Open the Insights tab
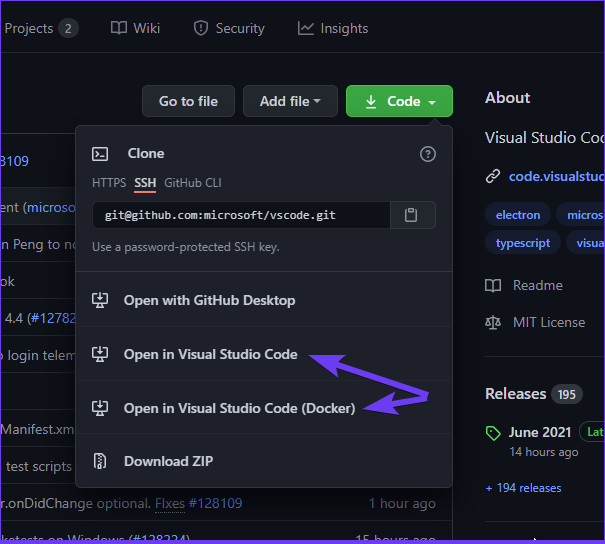The image size is (605, 544). click(333, 28)
